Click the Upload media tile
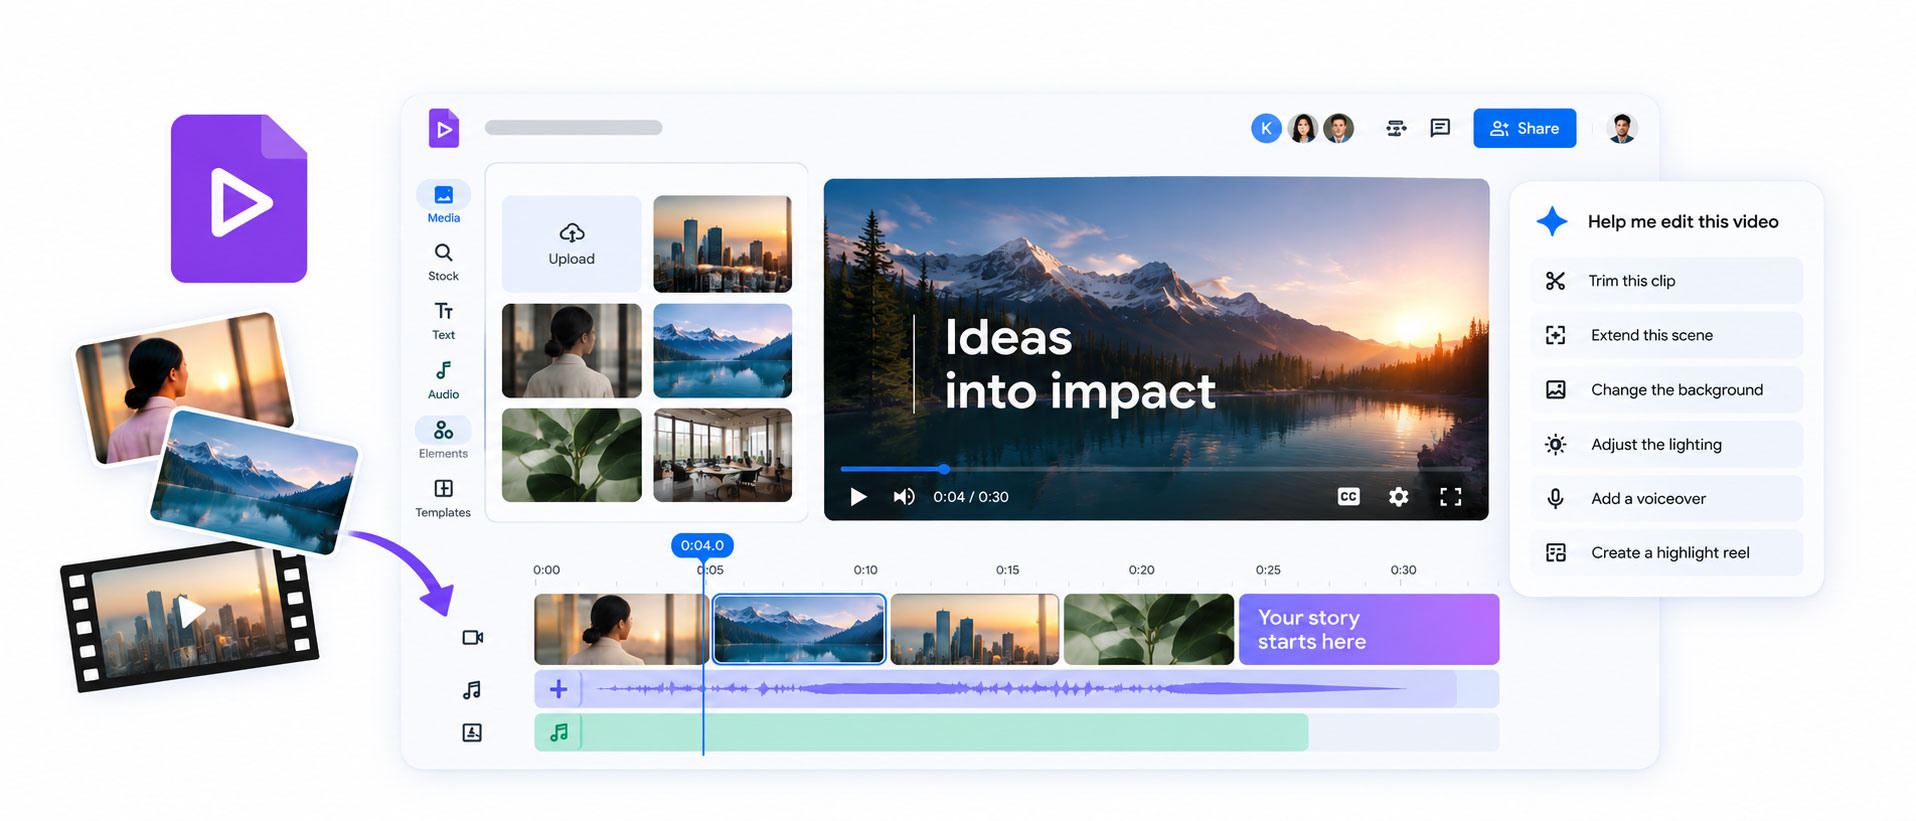 pos(571,244)
